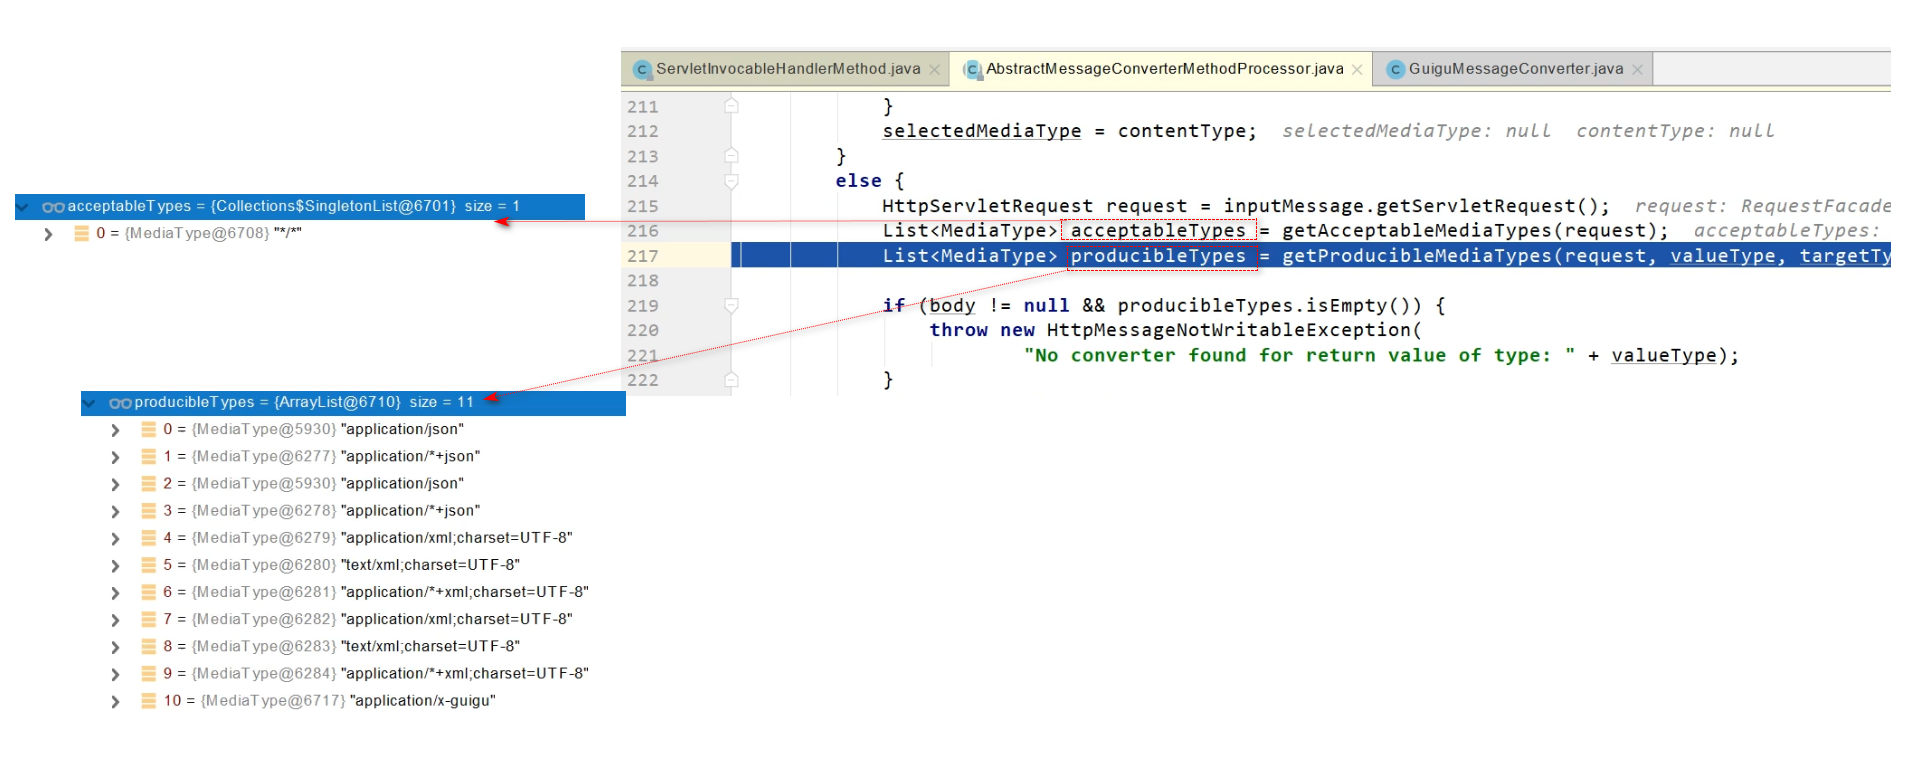
Task: Toggle code folding at line 219 if
Action: (731, 305)
